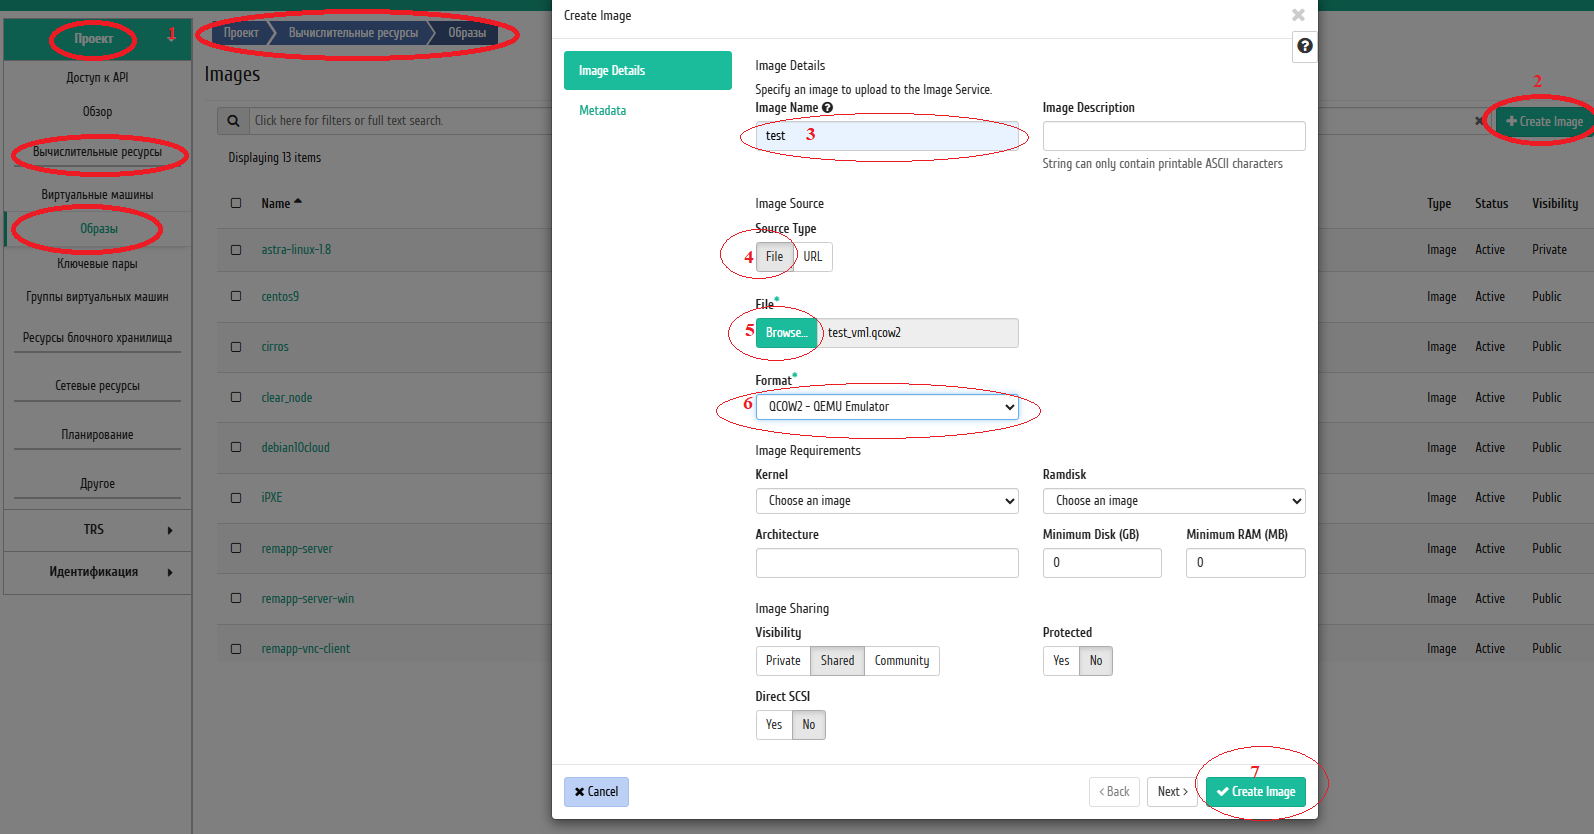Click the Back button
1594x834 pixels.
(x=1114, y=792)
